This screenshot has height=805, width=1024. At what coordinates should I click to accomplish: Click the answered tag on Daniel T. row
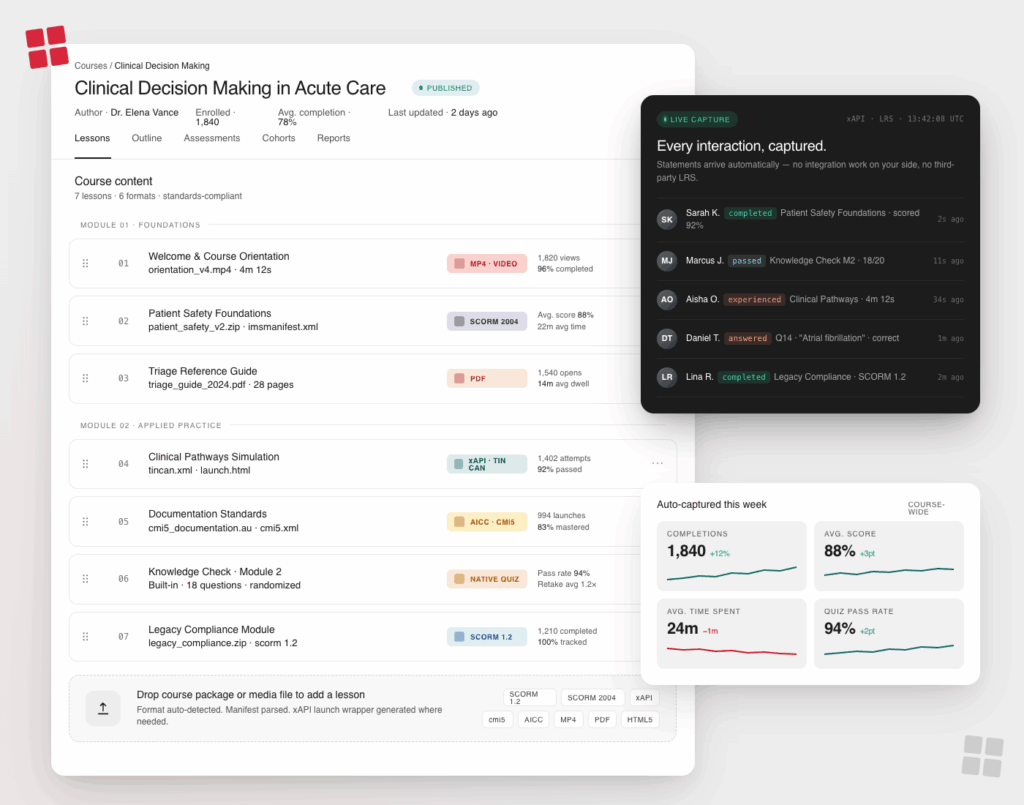748,338
